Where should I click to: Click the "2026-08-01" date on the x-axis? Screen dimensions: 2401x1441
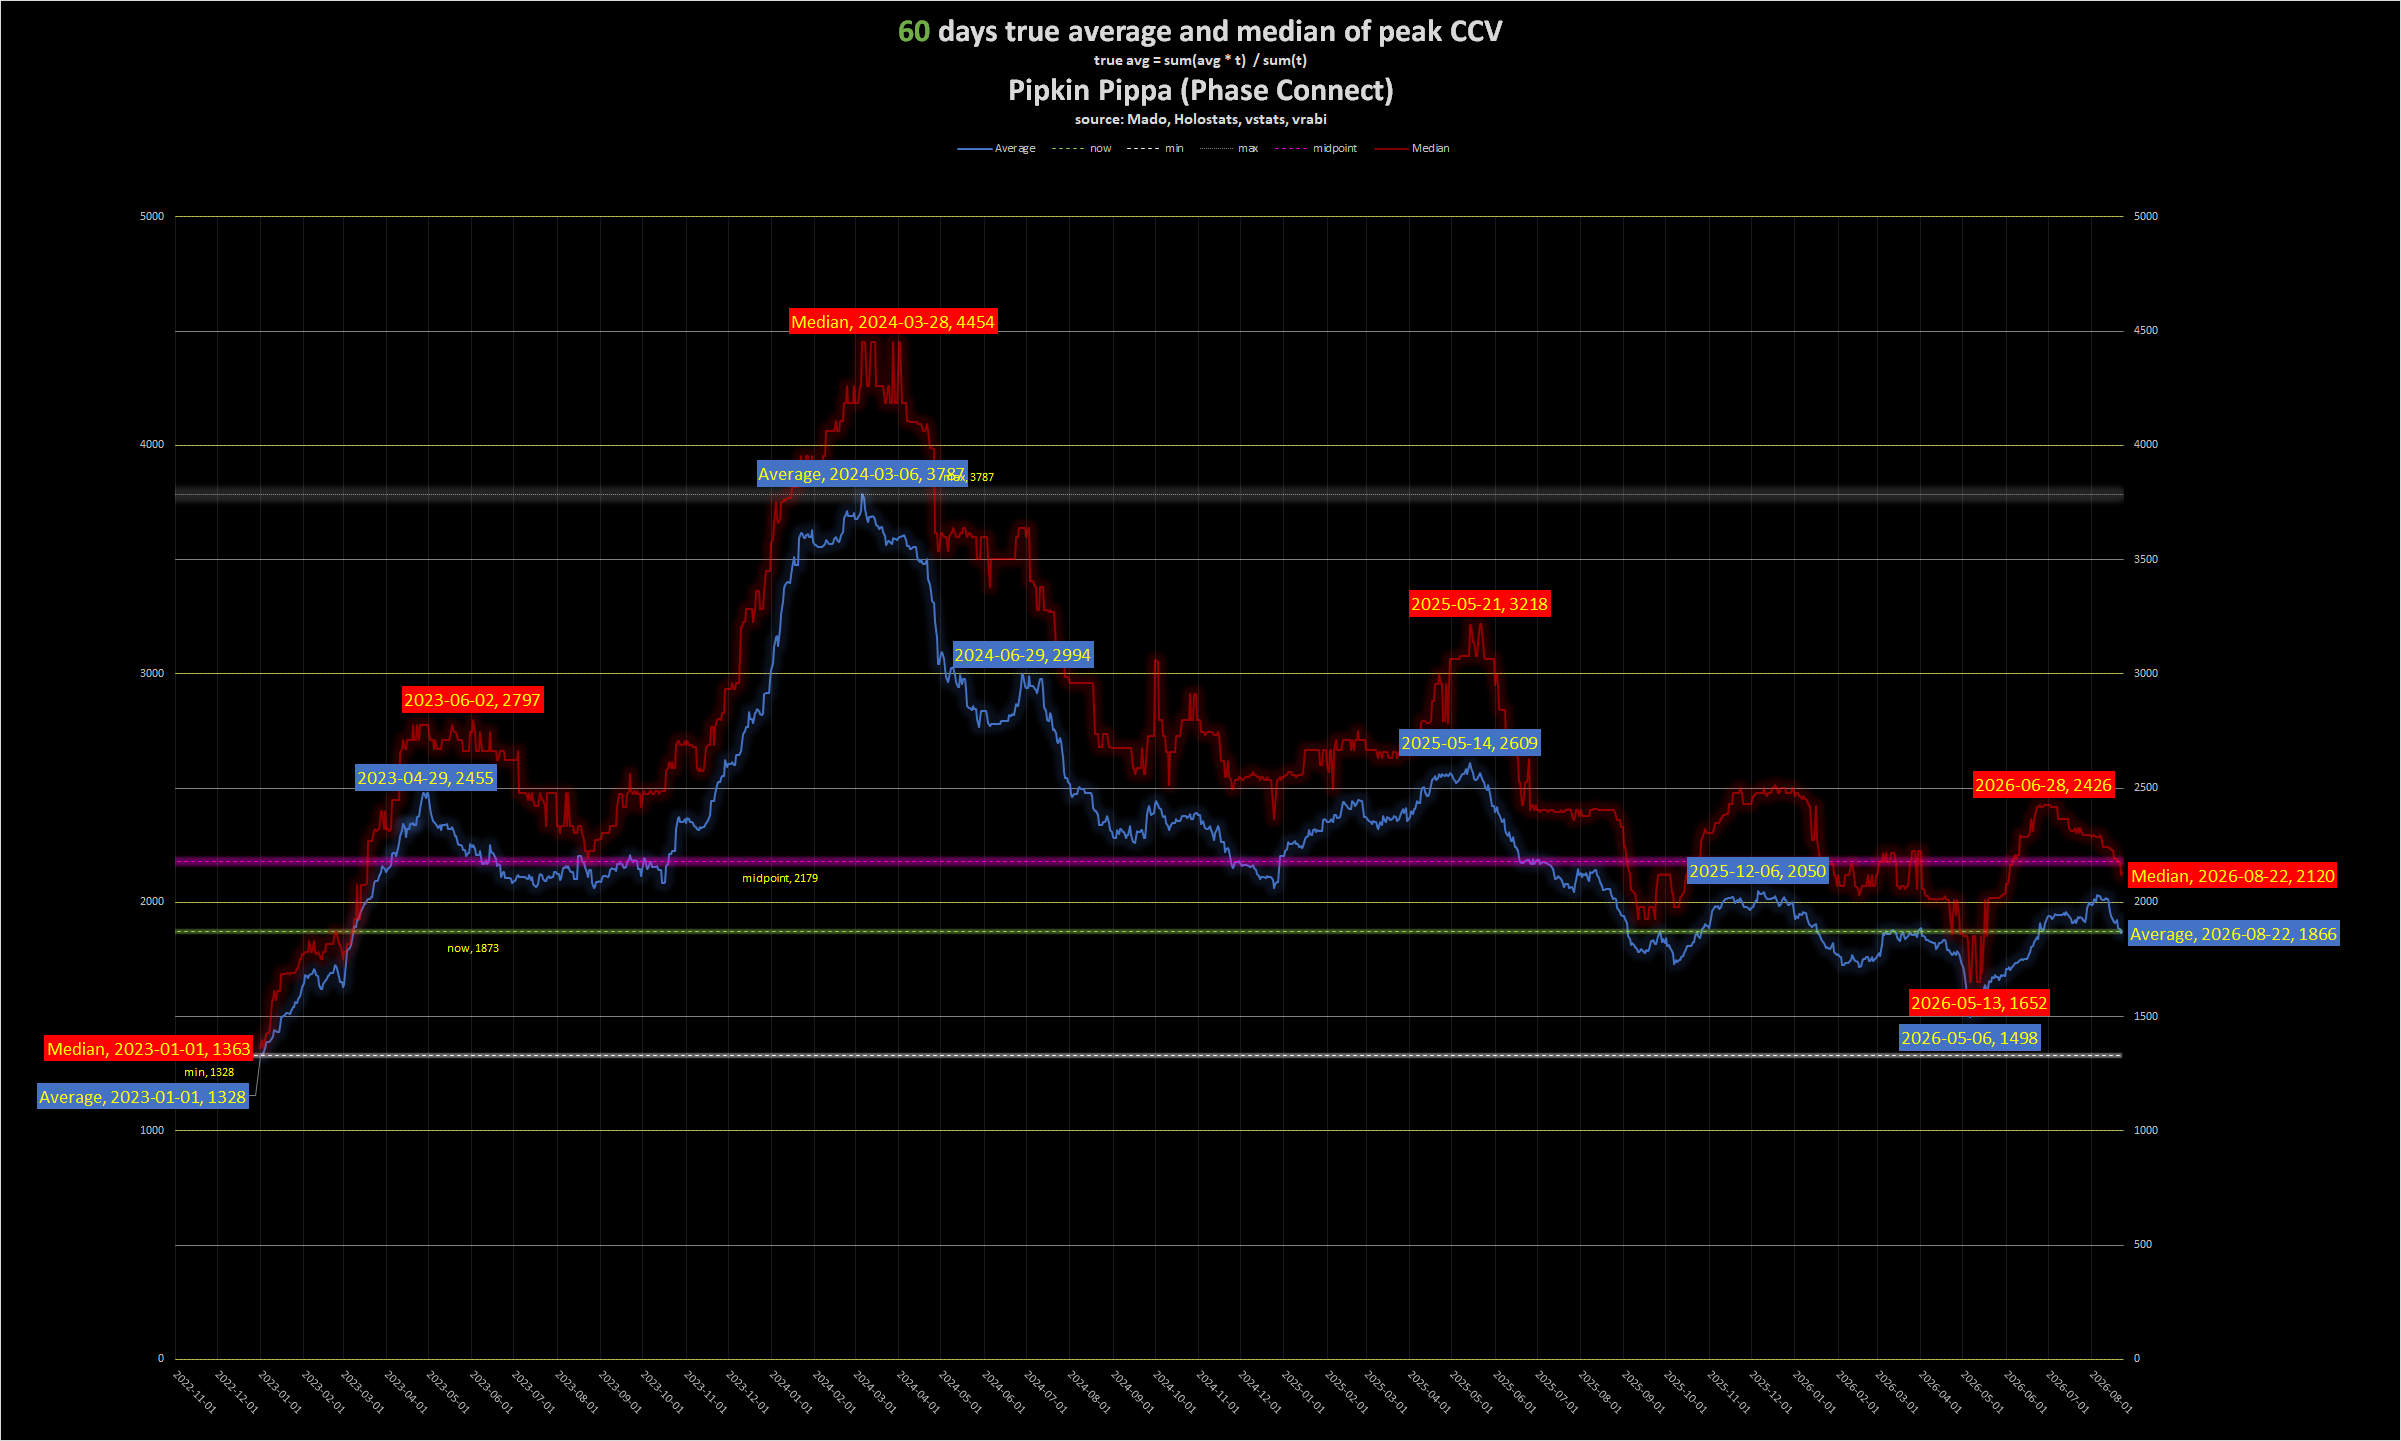pyautogui.click(x=2111, y=1392)
